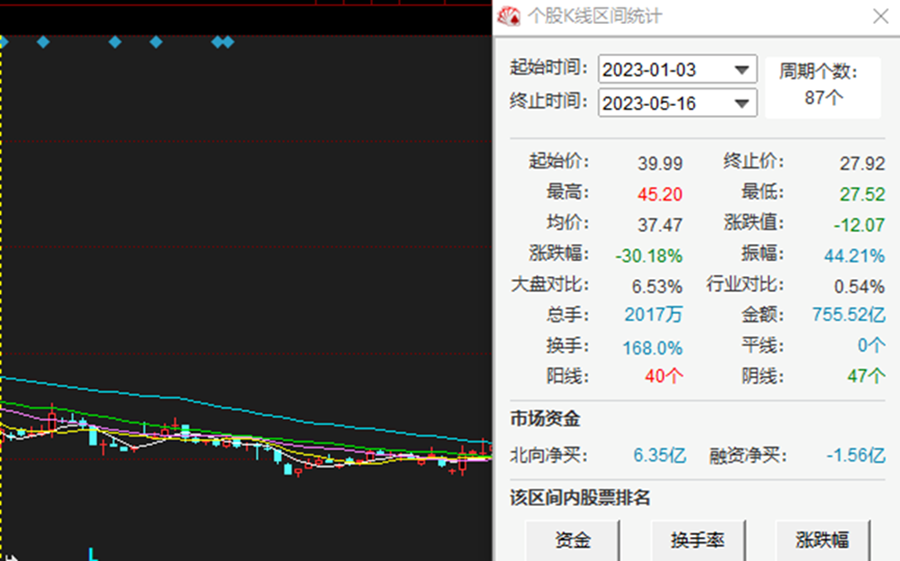Click the 金额 value 755.52亿
The width and height of the screenshot is (900, 561).
pos(848,315)
